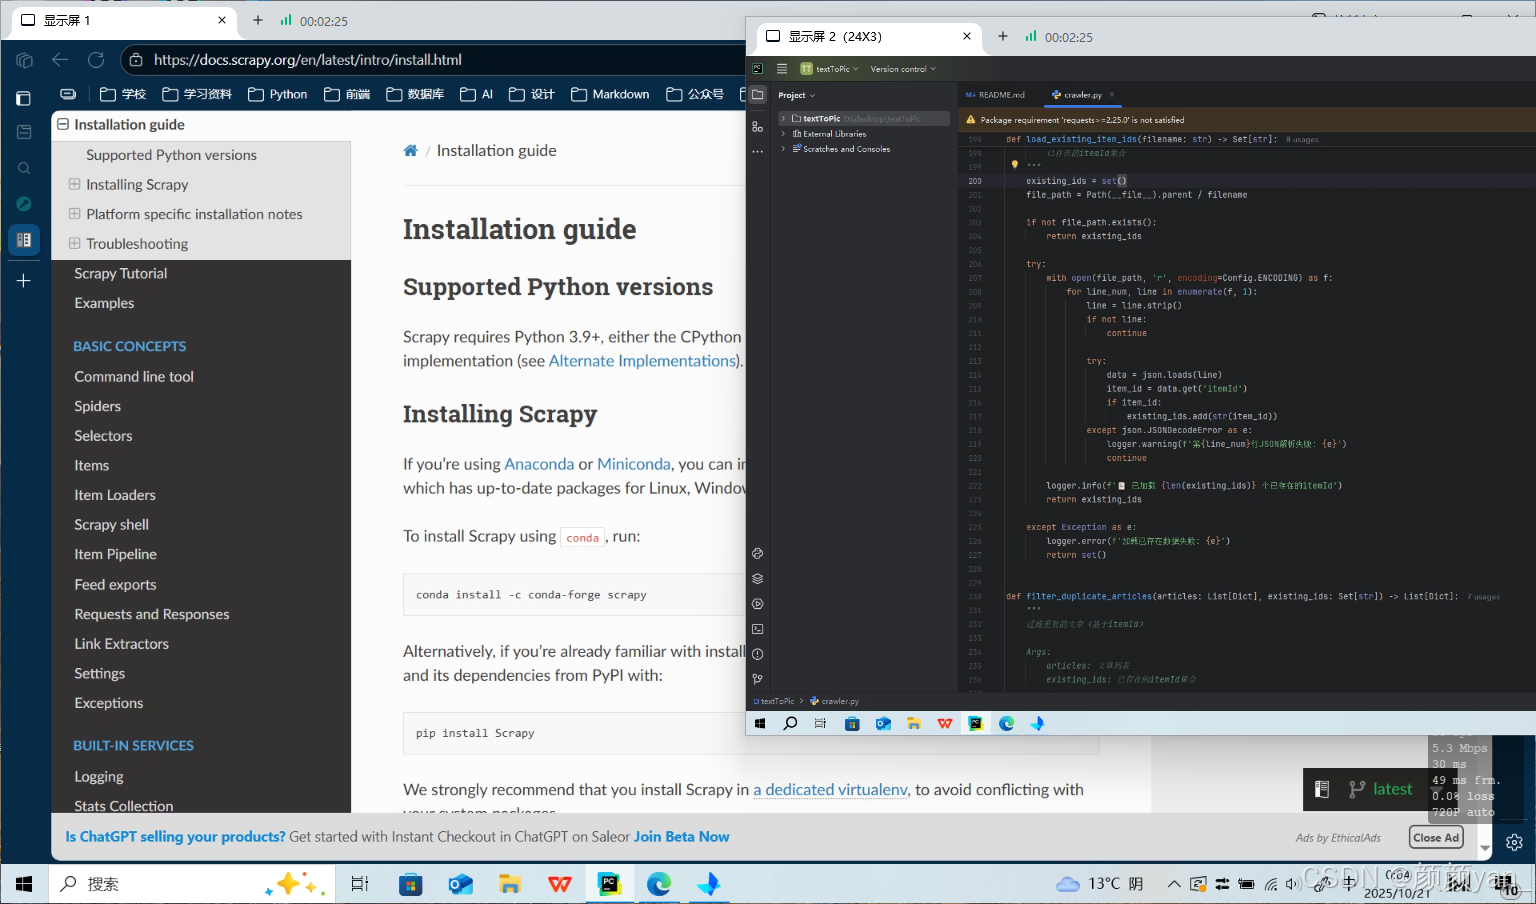Screen dimensions: 1536x904
Task: Open the Version control dropdown
Action: coord(903,69)
